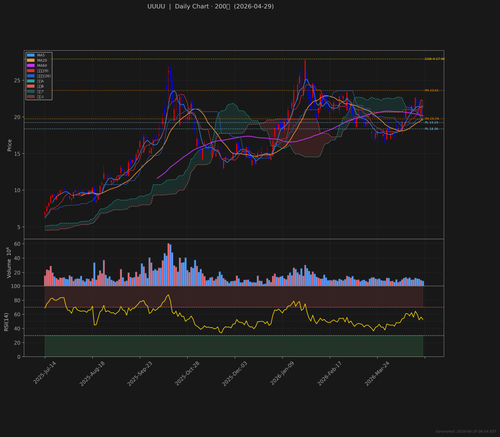The height and width of the screenshot is (437, 500).
Task: Click the 40 tick on the Volume axis
Action: 17,258
